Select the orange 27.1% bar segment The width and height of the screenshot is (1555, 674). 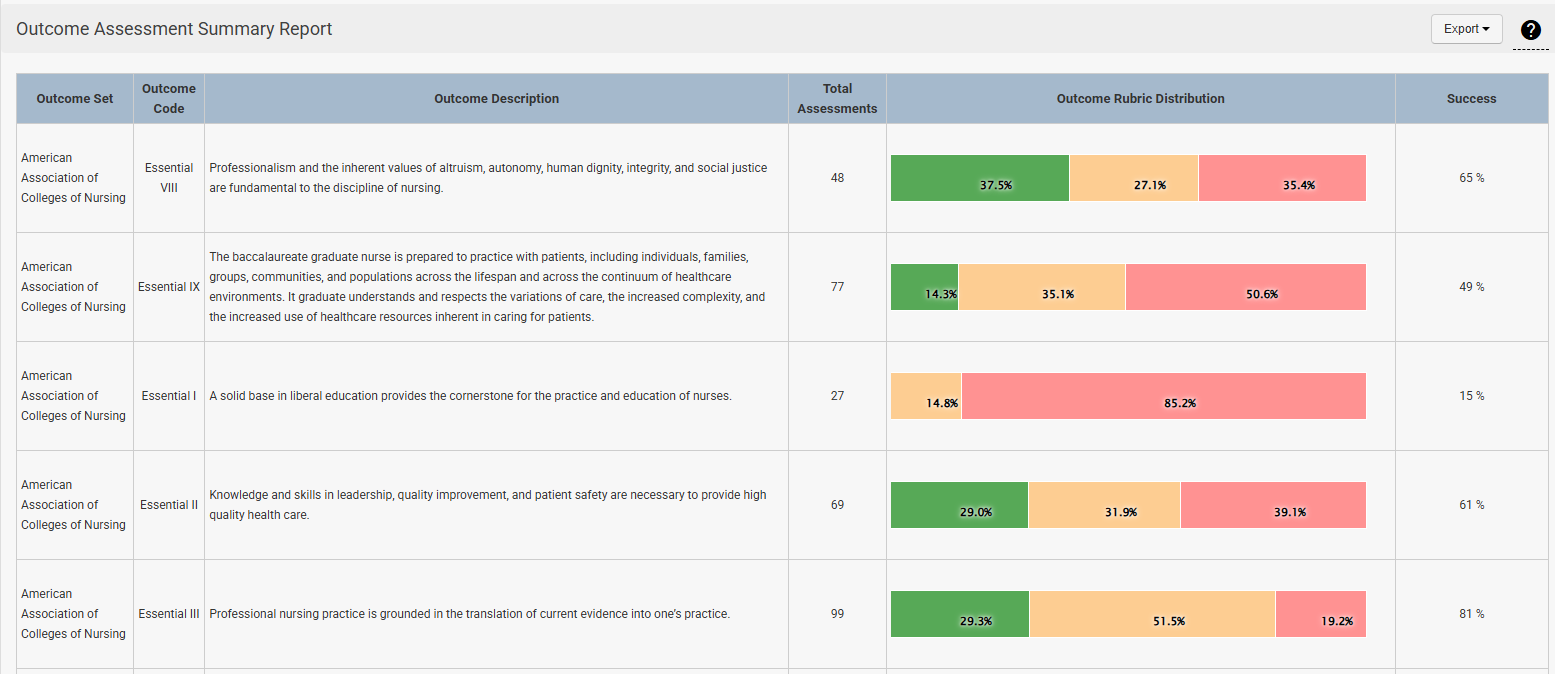point(1133,178)
